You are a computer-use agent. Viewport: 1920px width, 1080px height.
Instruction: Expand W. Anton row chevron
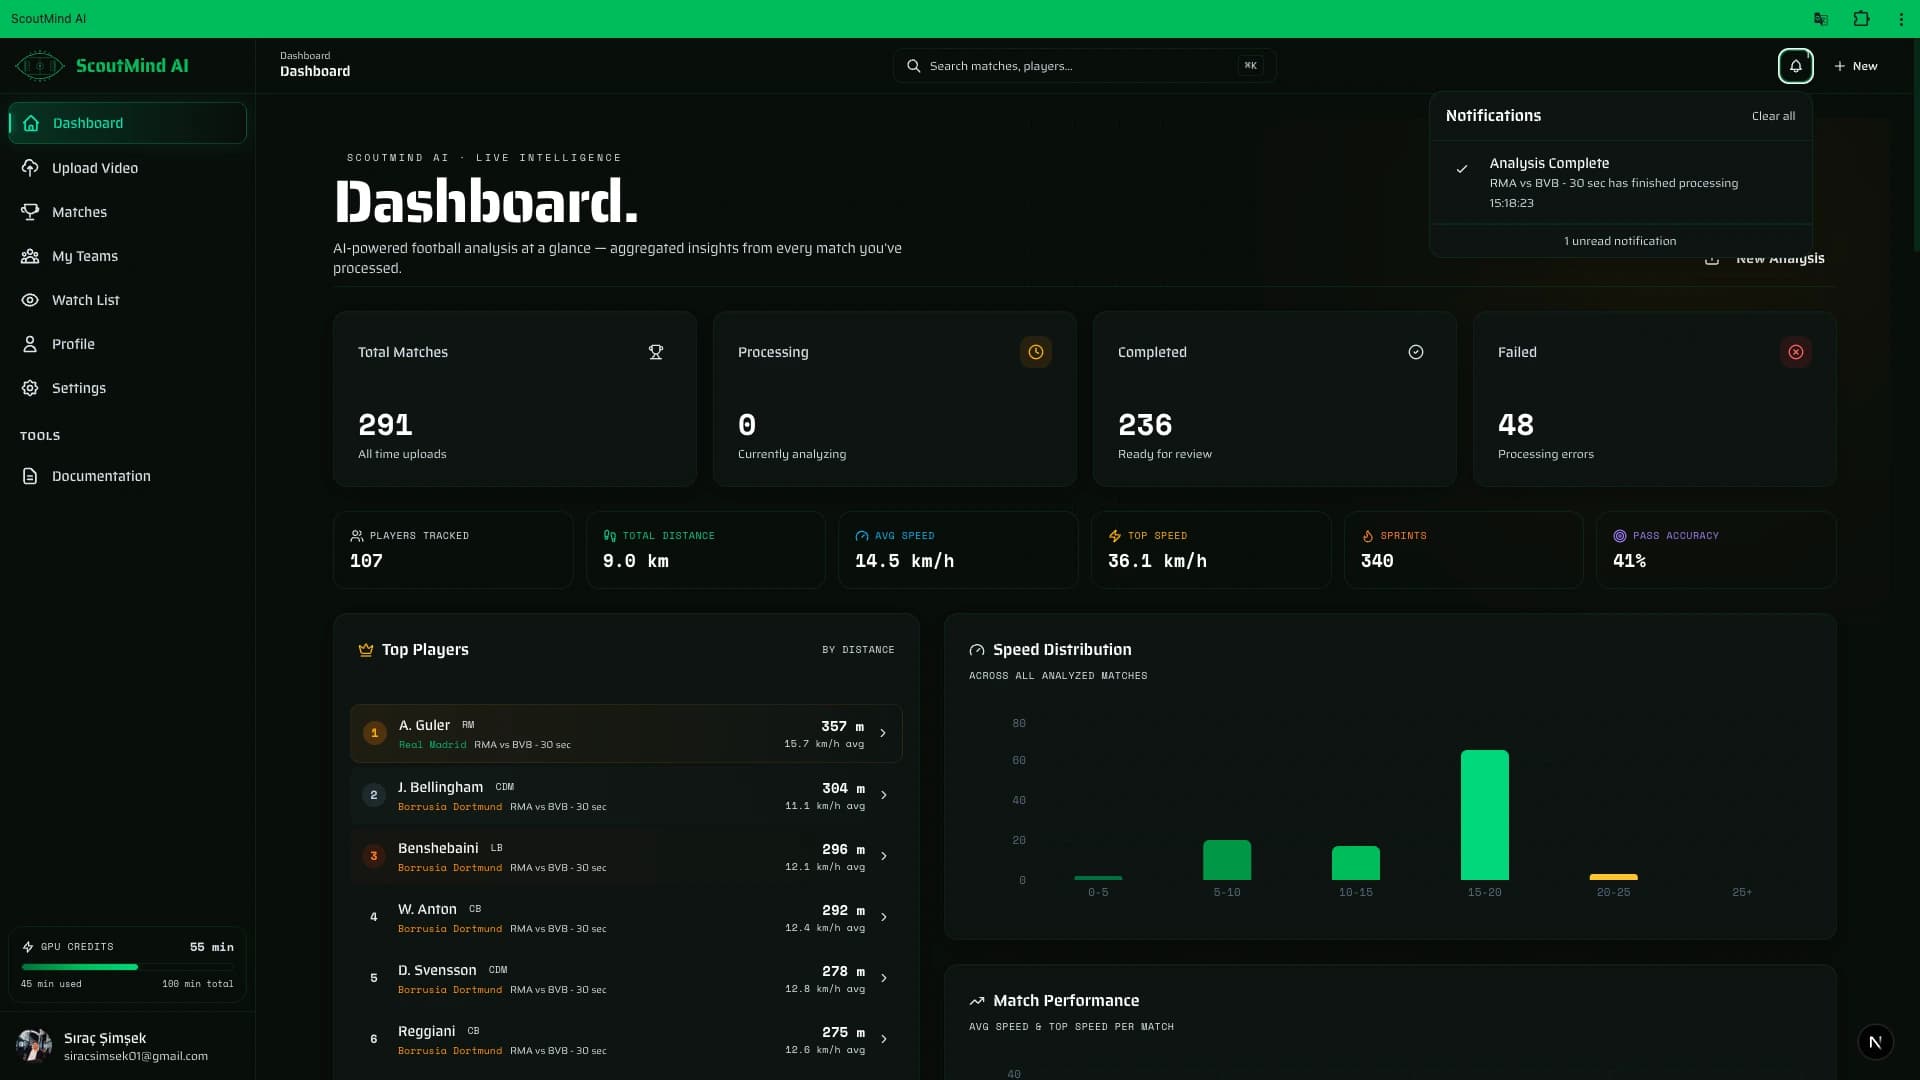click(x=883, y=917)
